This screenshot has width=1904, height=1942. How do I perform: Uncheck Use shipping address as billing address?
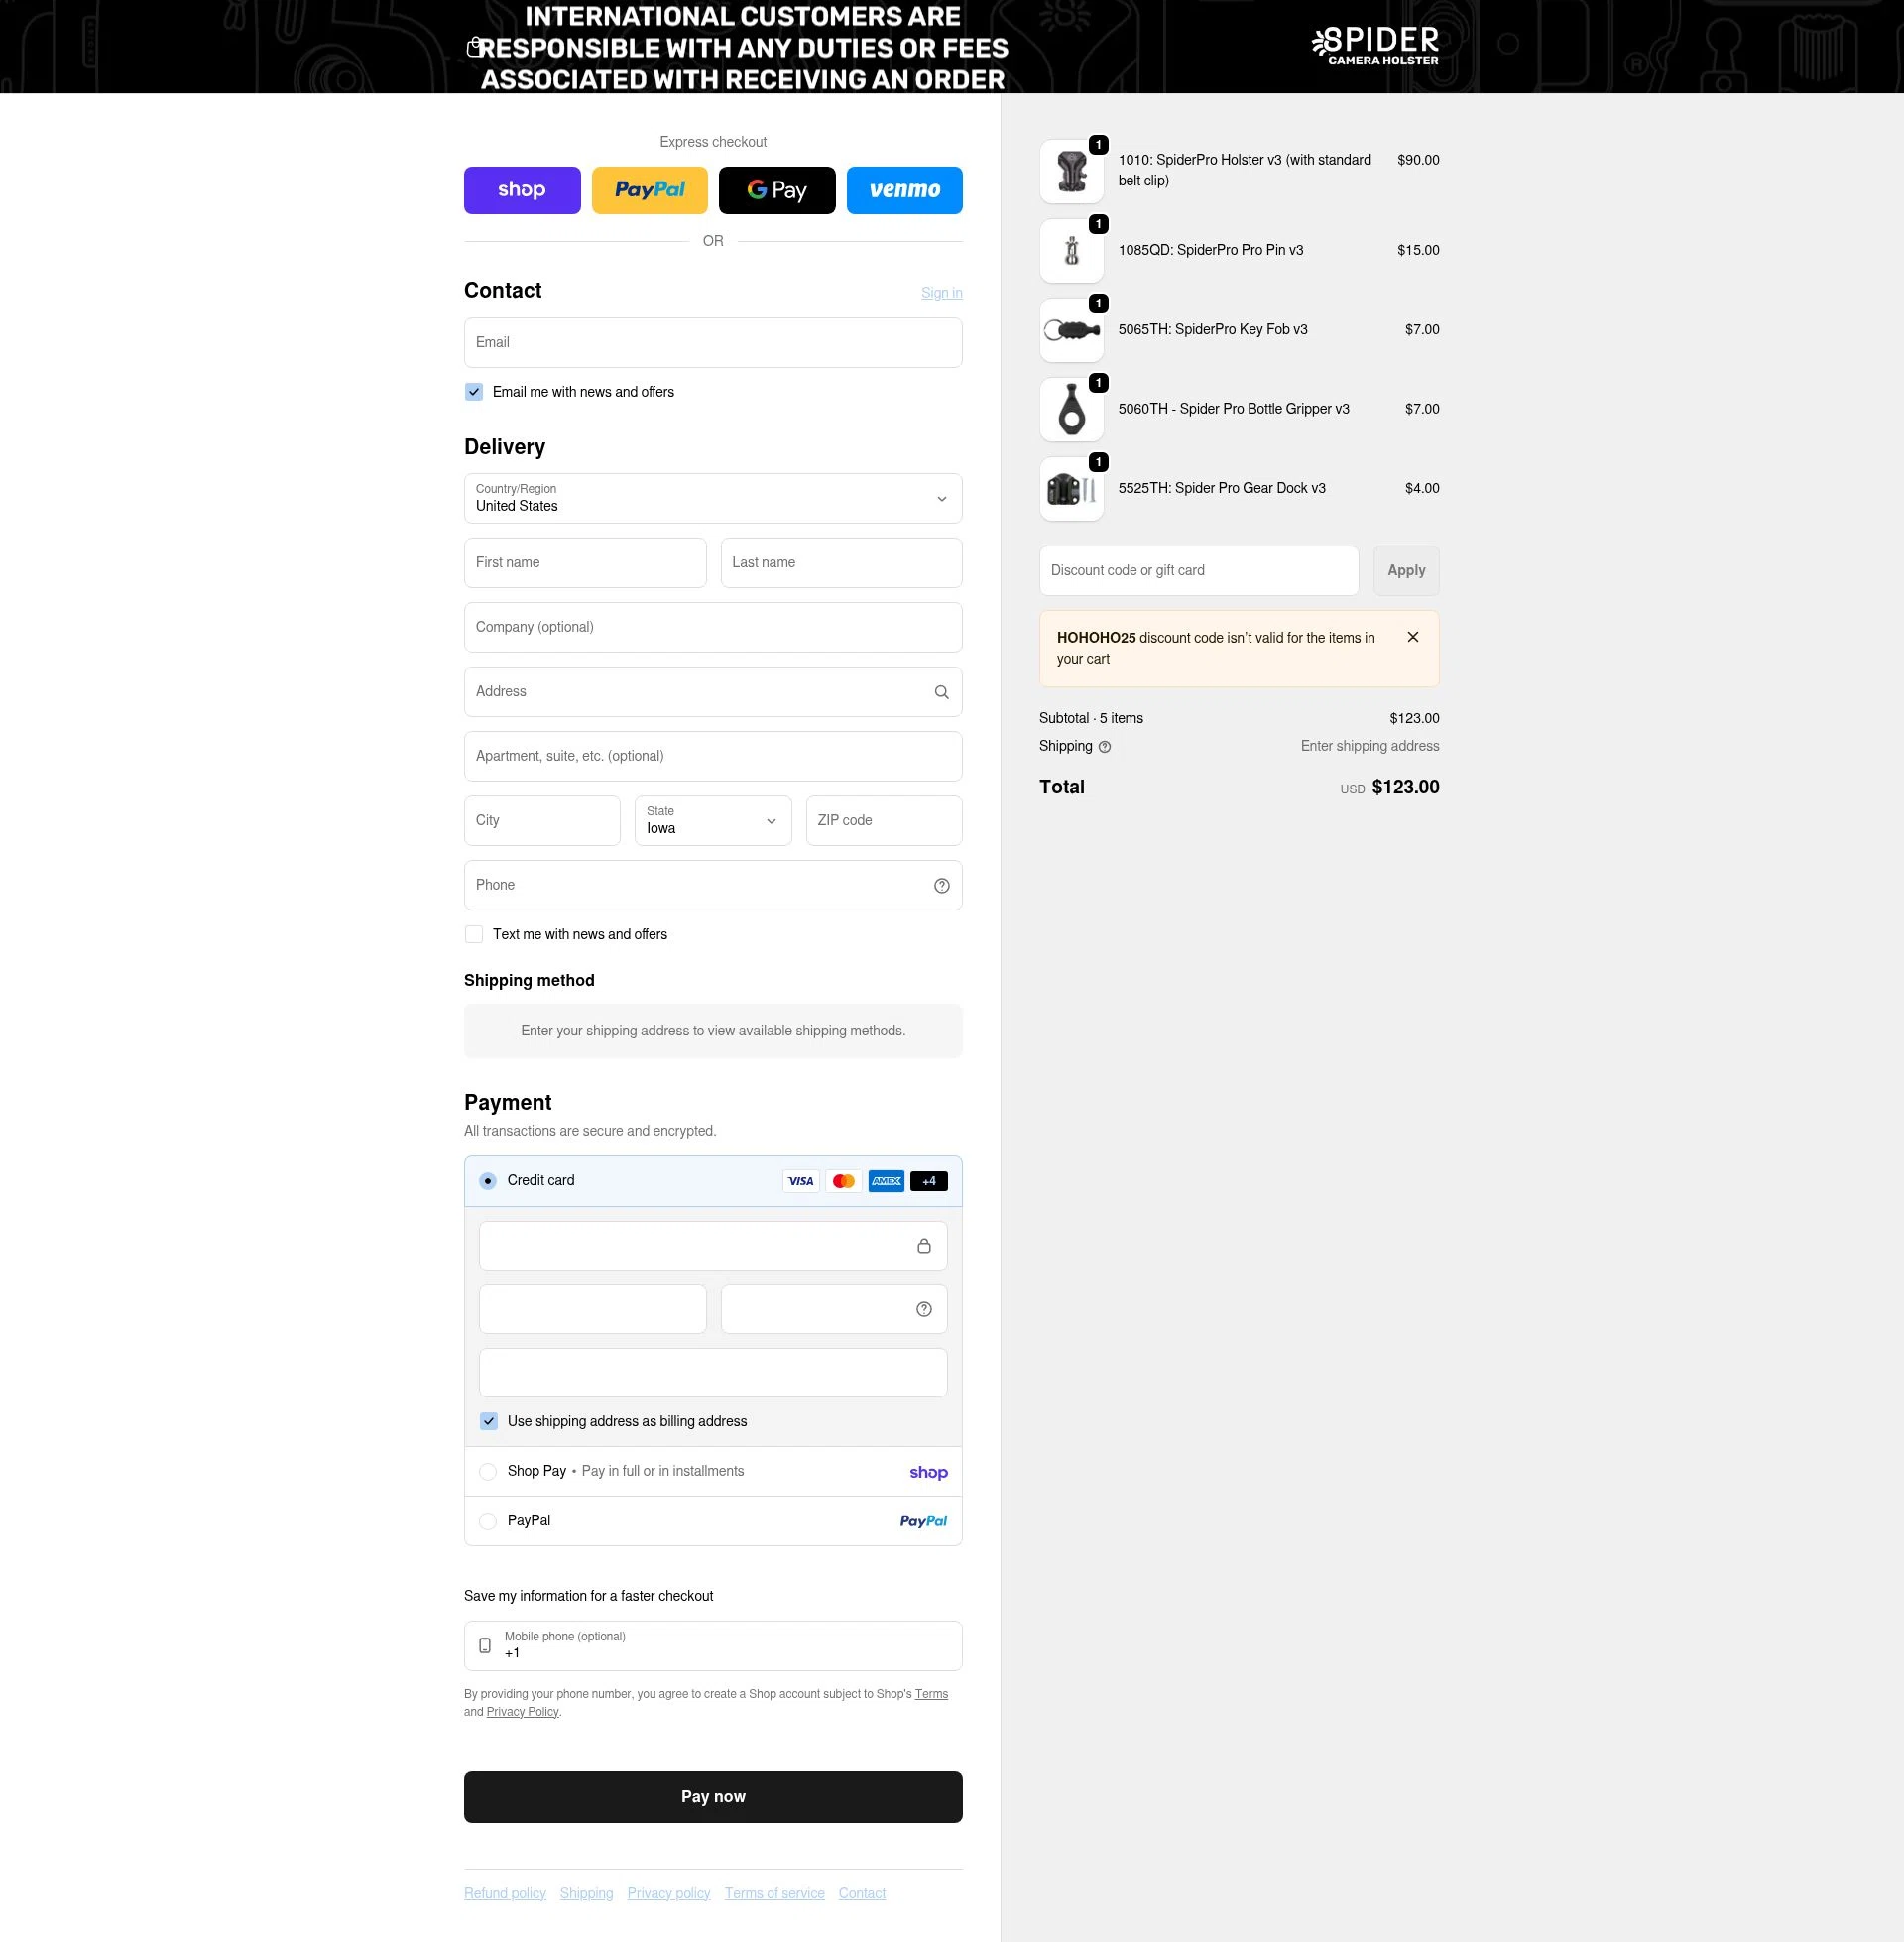pos(489,1421)
